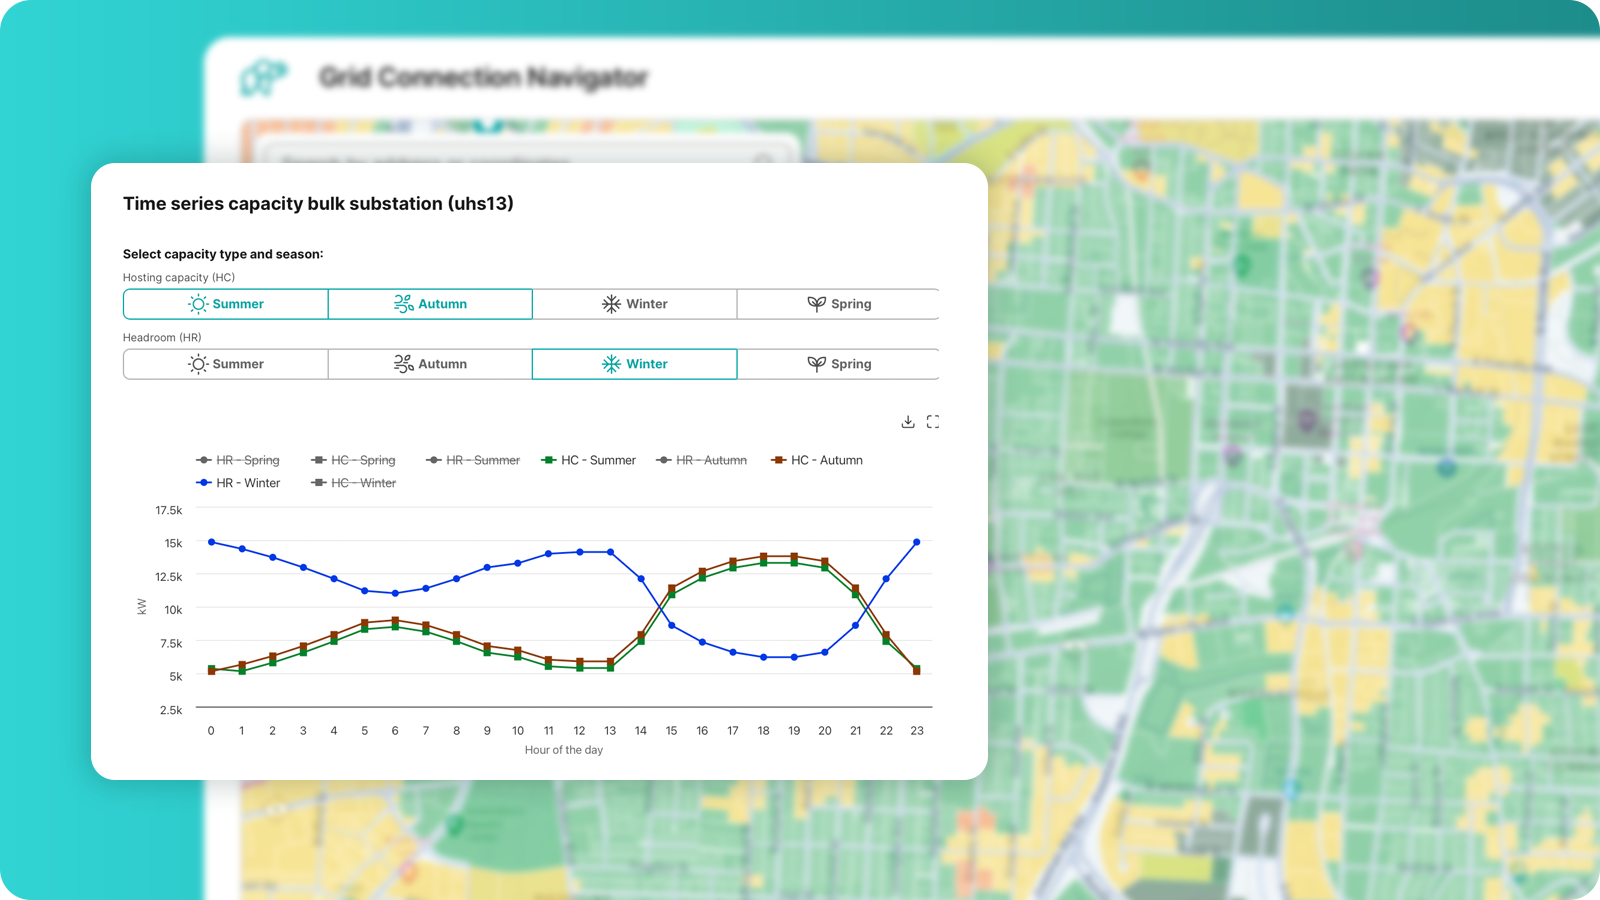The width and height of the screenshot is (1600, 900).
Task: Click HR - Winter data point at hour 6
Action: click(395, 593)
